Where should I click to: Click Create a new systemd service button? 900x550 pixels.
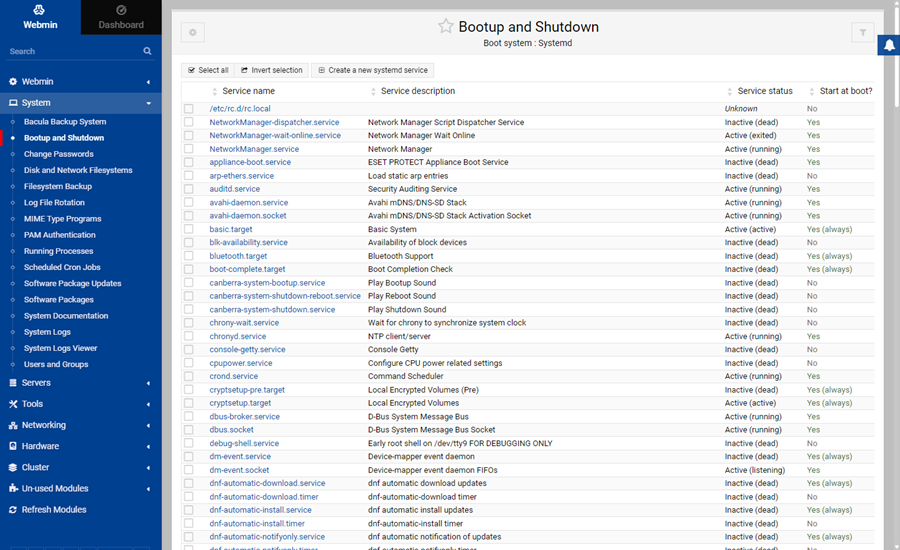(x=372, y=70)
